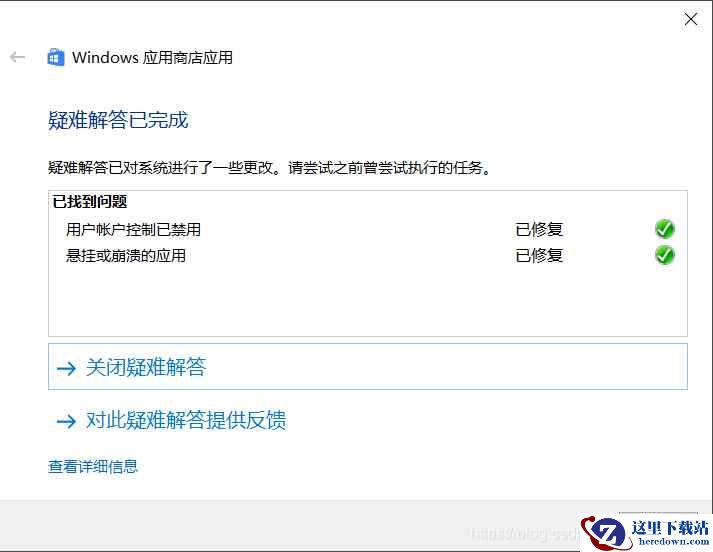Viewport: 713px width, 552px height.
Task: Click the heredown.com watermark text
Action: (674, 542)
